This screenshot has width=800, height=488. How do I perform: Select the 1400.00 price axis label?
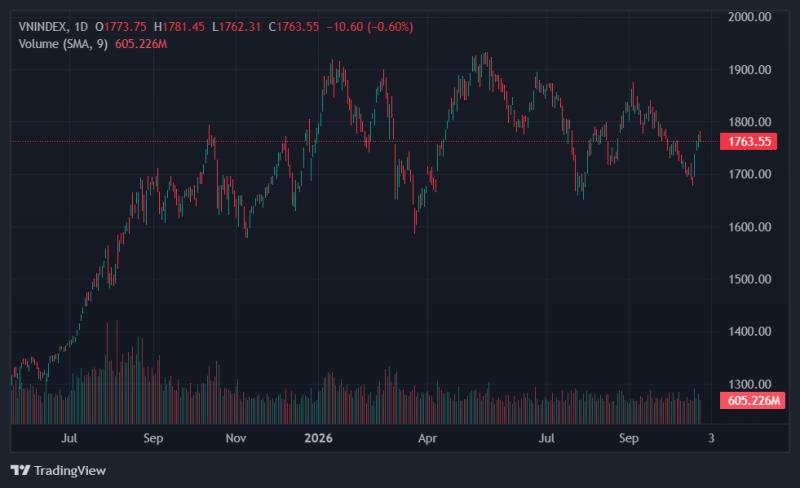[749, 331]
